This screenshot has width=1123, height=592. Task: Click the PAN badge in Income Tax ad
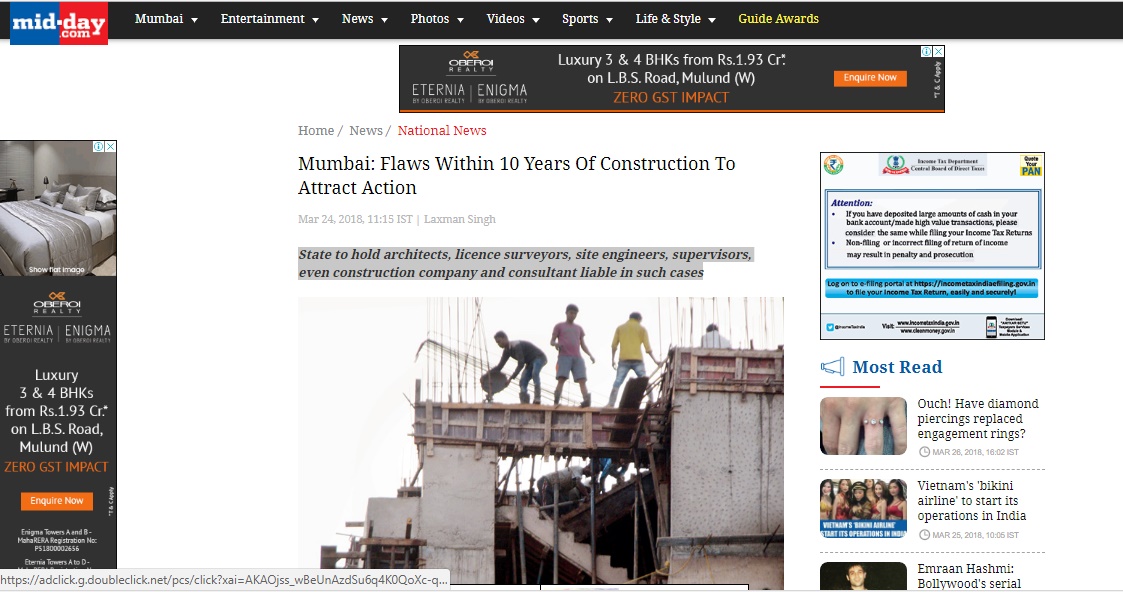(x=1031, y=166)
